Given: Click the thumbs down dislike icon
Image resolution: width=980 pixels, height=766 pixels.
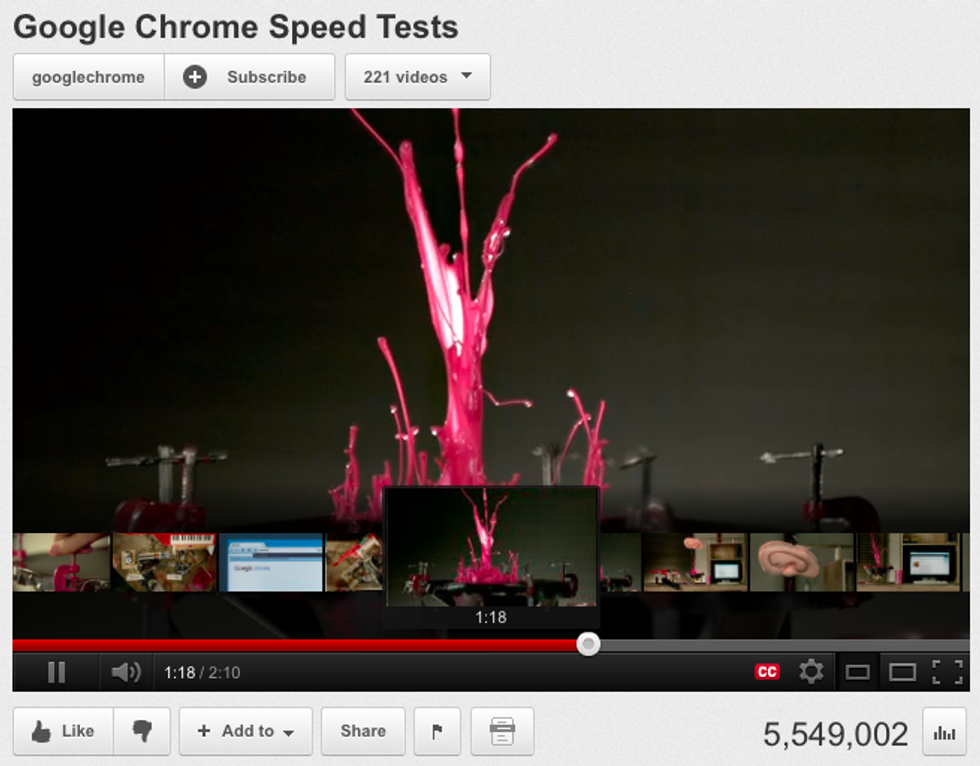Looking at the screenshot, I should click(x=142, y=731).
